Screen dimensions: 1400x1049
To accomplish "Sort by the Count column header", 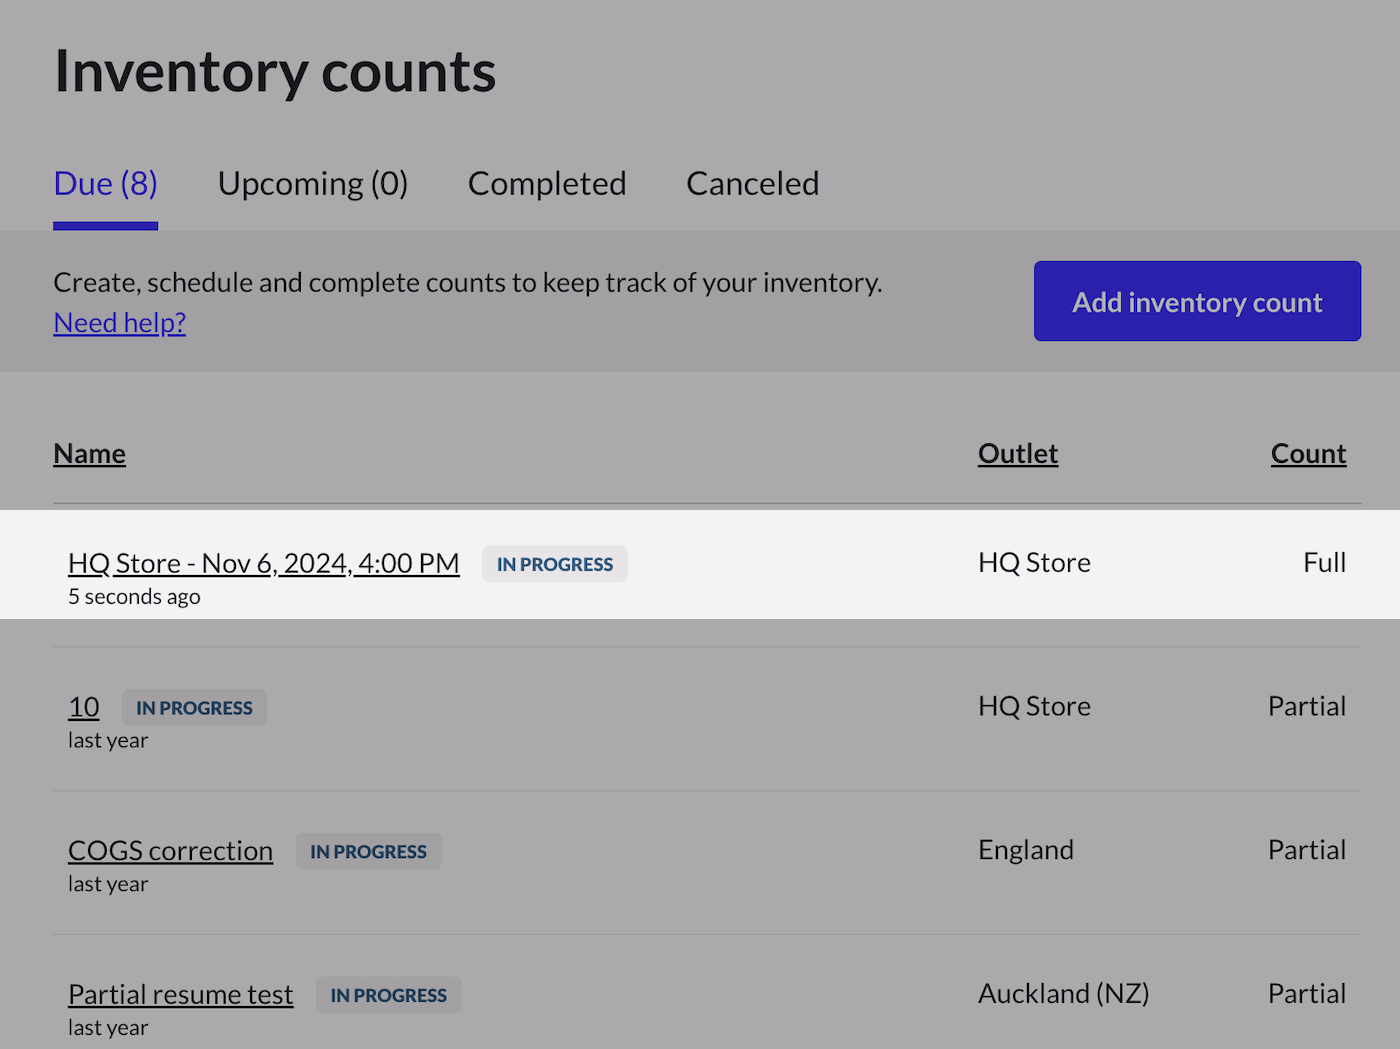I will pos(1308,454).
